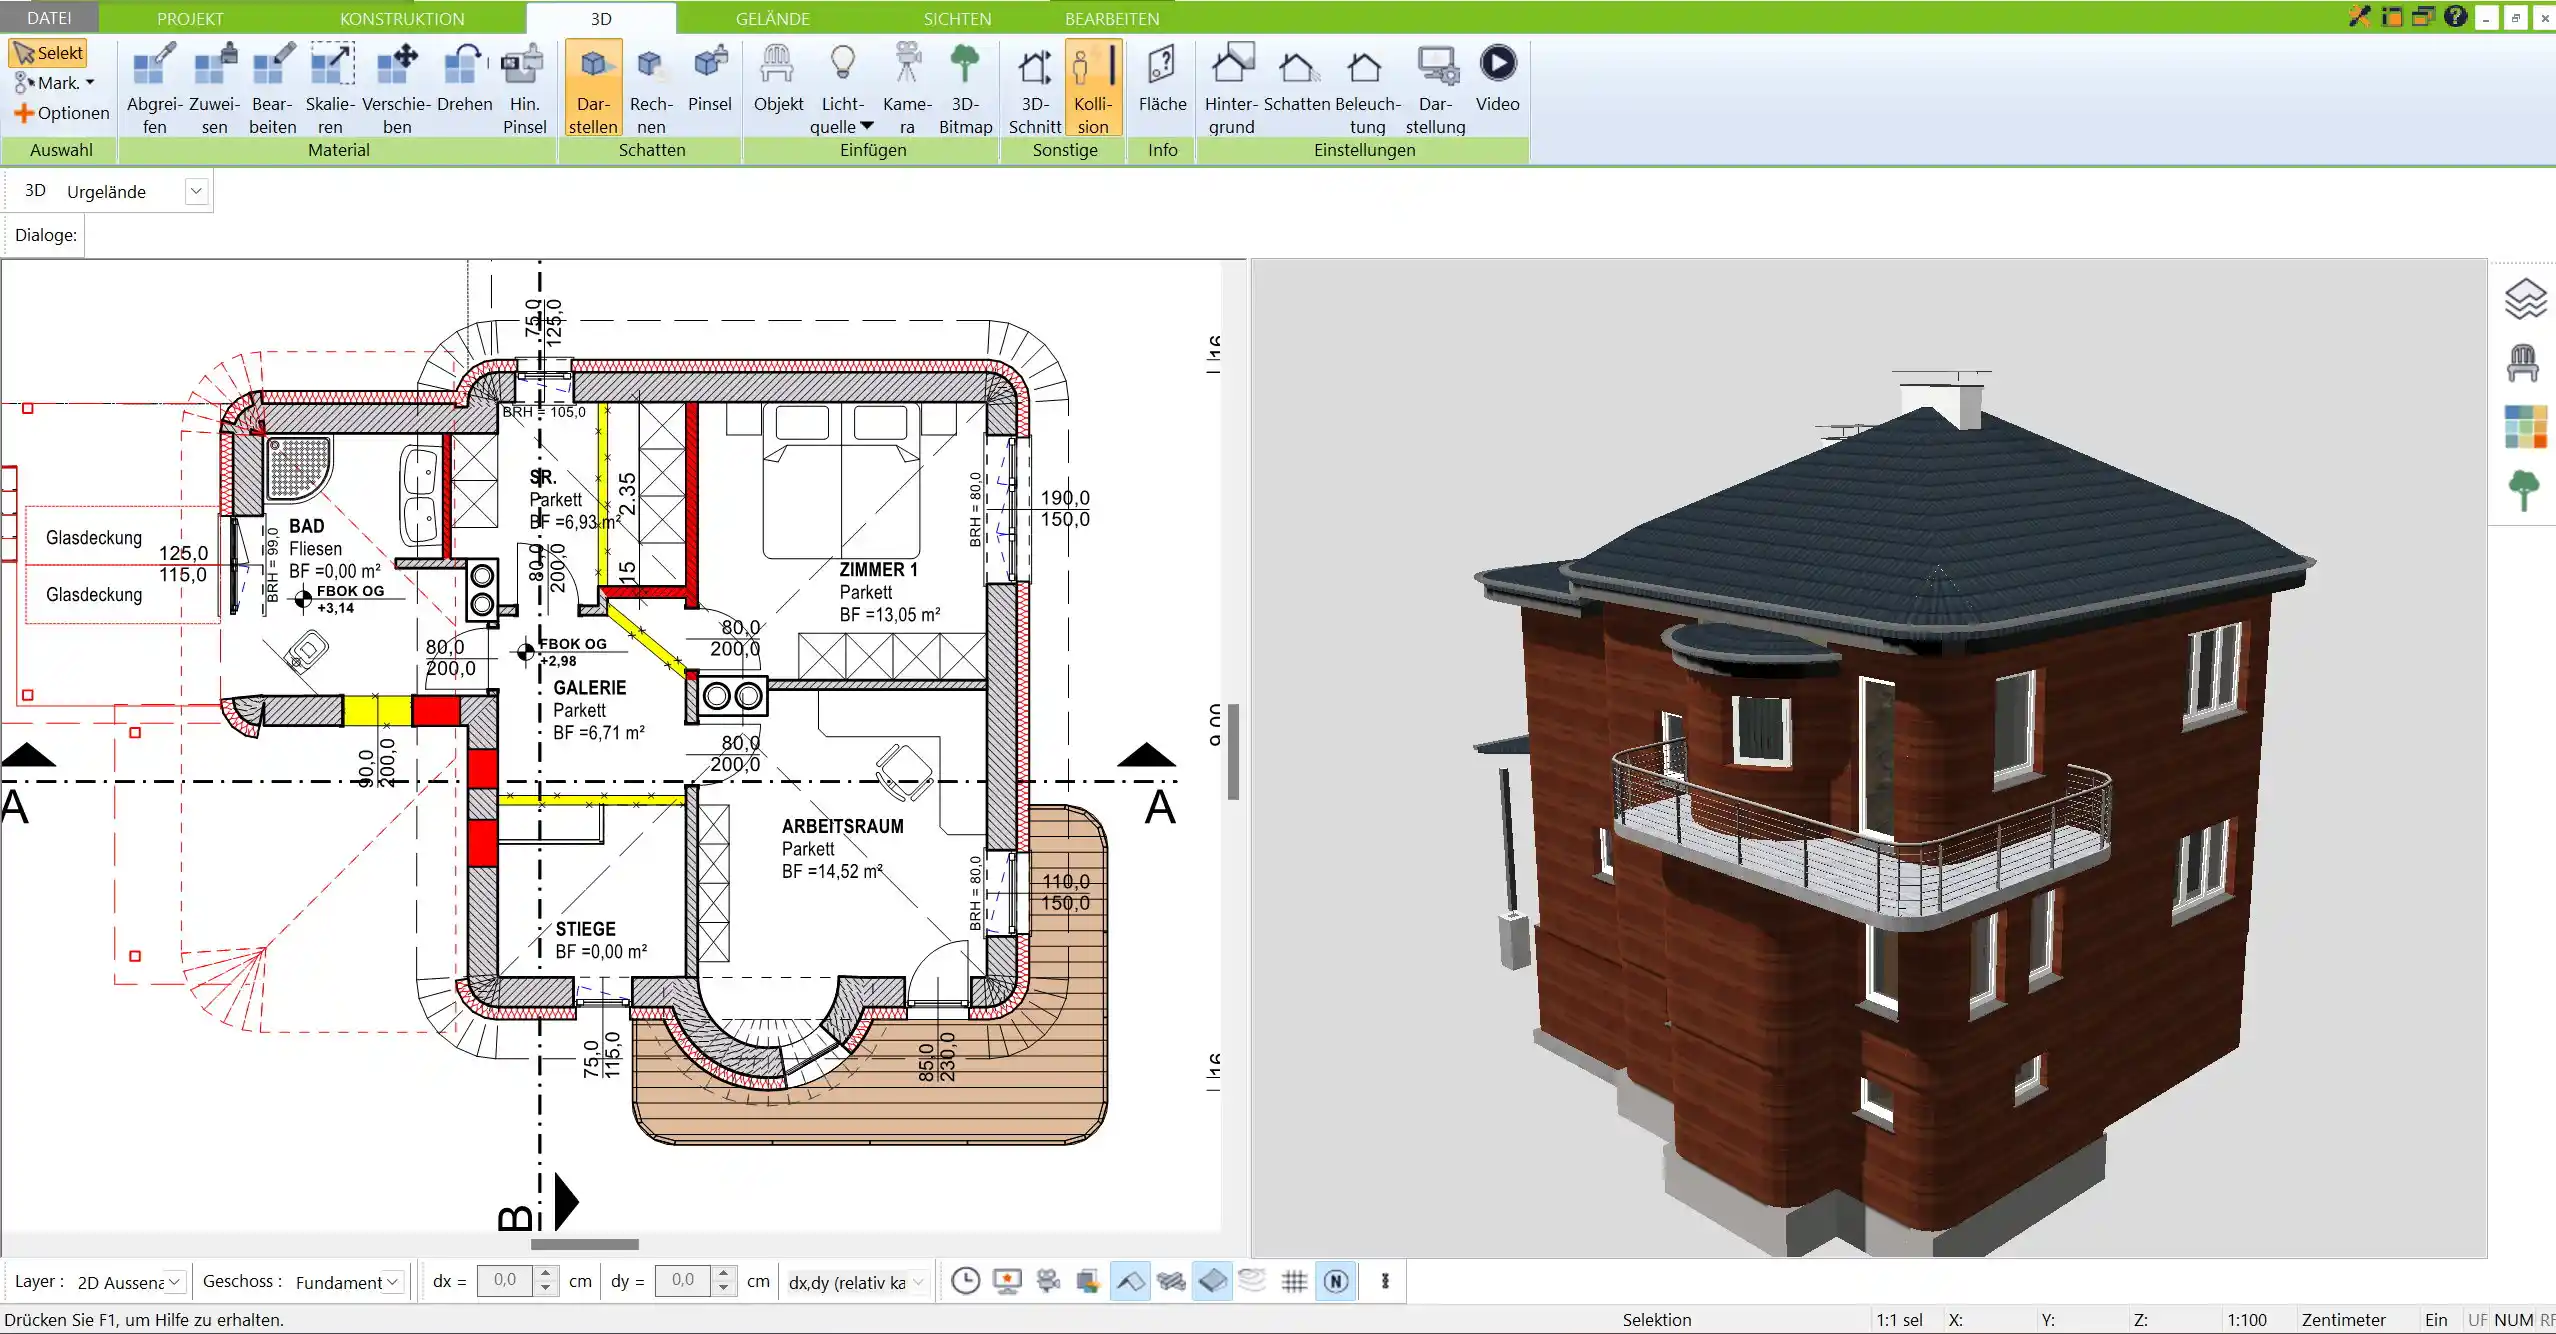Open the layers panel icon in the right sidebar
Viewport: 2556px width, 1334px height.
pyautogui.click(x=2524, y=299)
